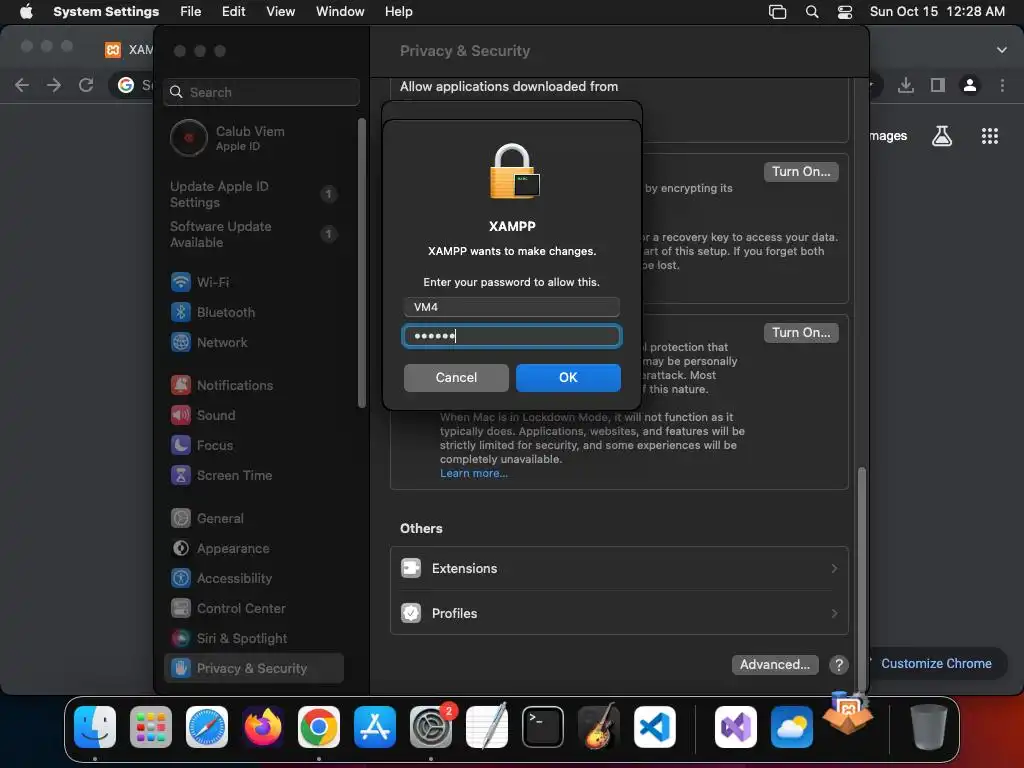Launch Firefox from the Dock
The width and height of the screenshot is (1024, 768).
click(263, 727)
